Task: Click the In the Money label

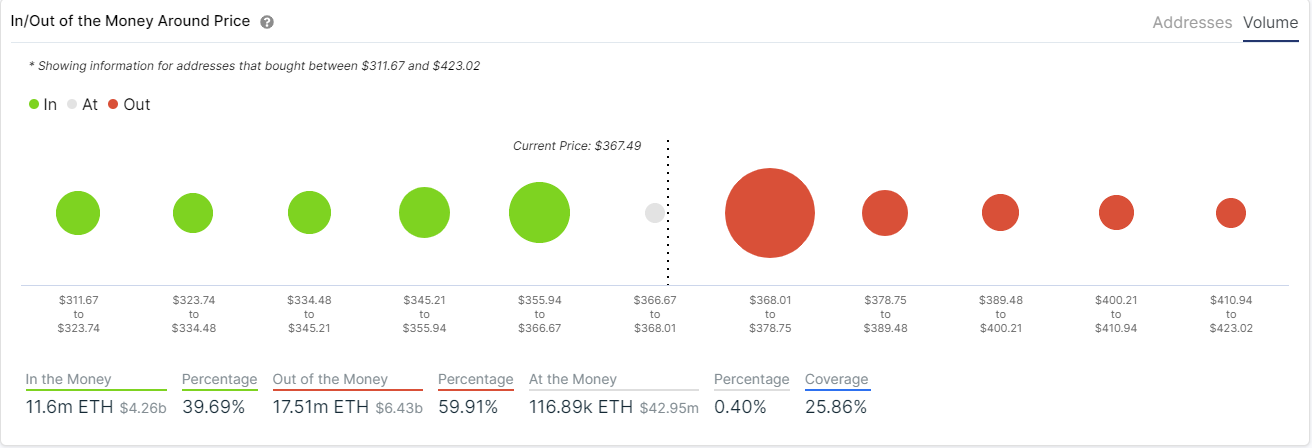Action: 69,380
